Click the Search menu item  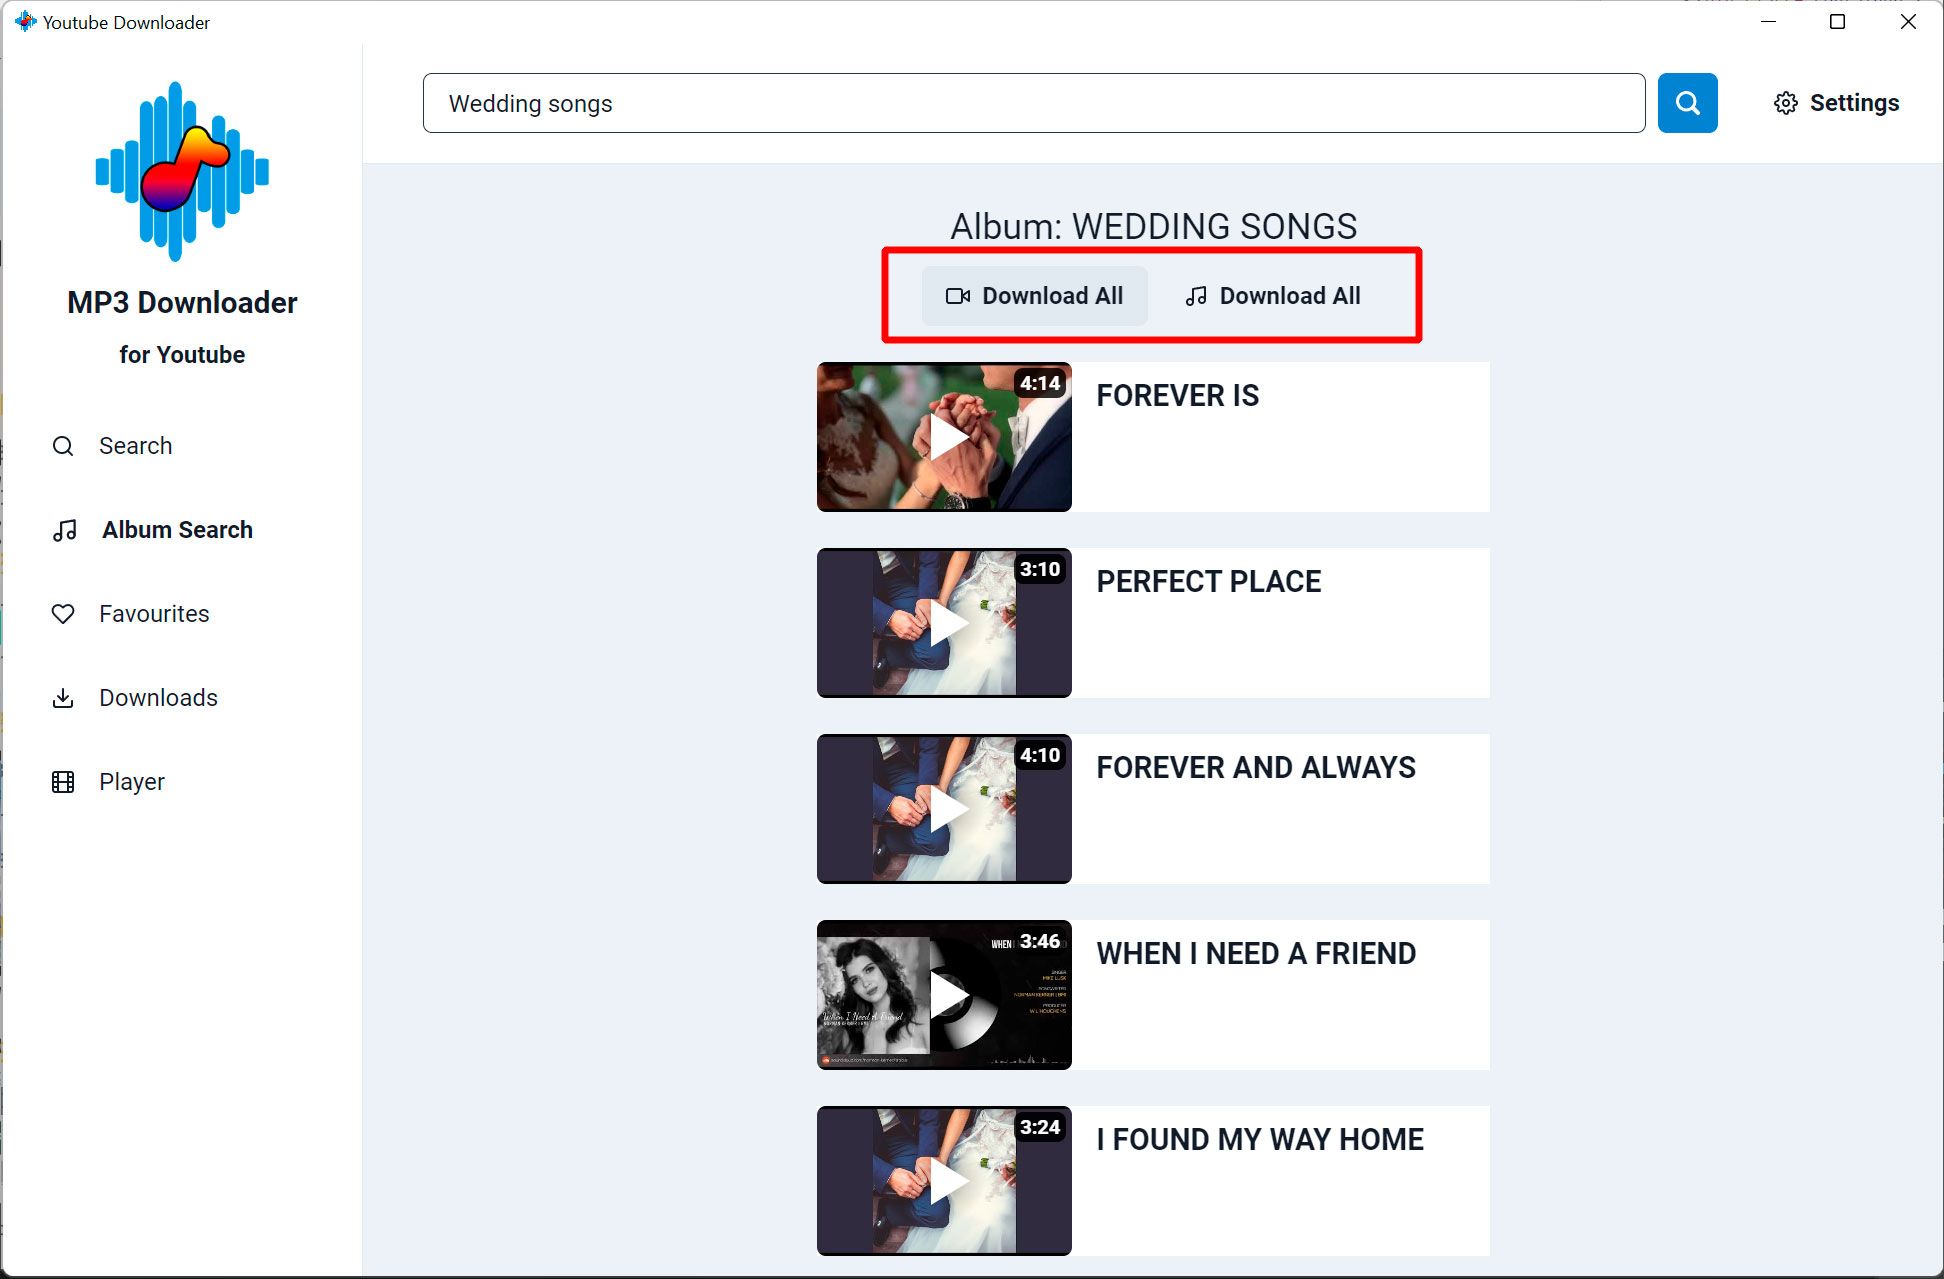click(x=137, y=445)
